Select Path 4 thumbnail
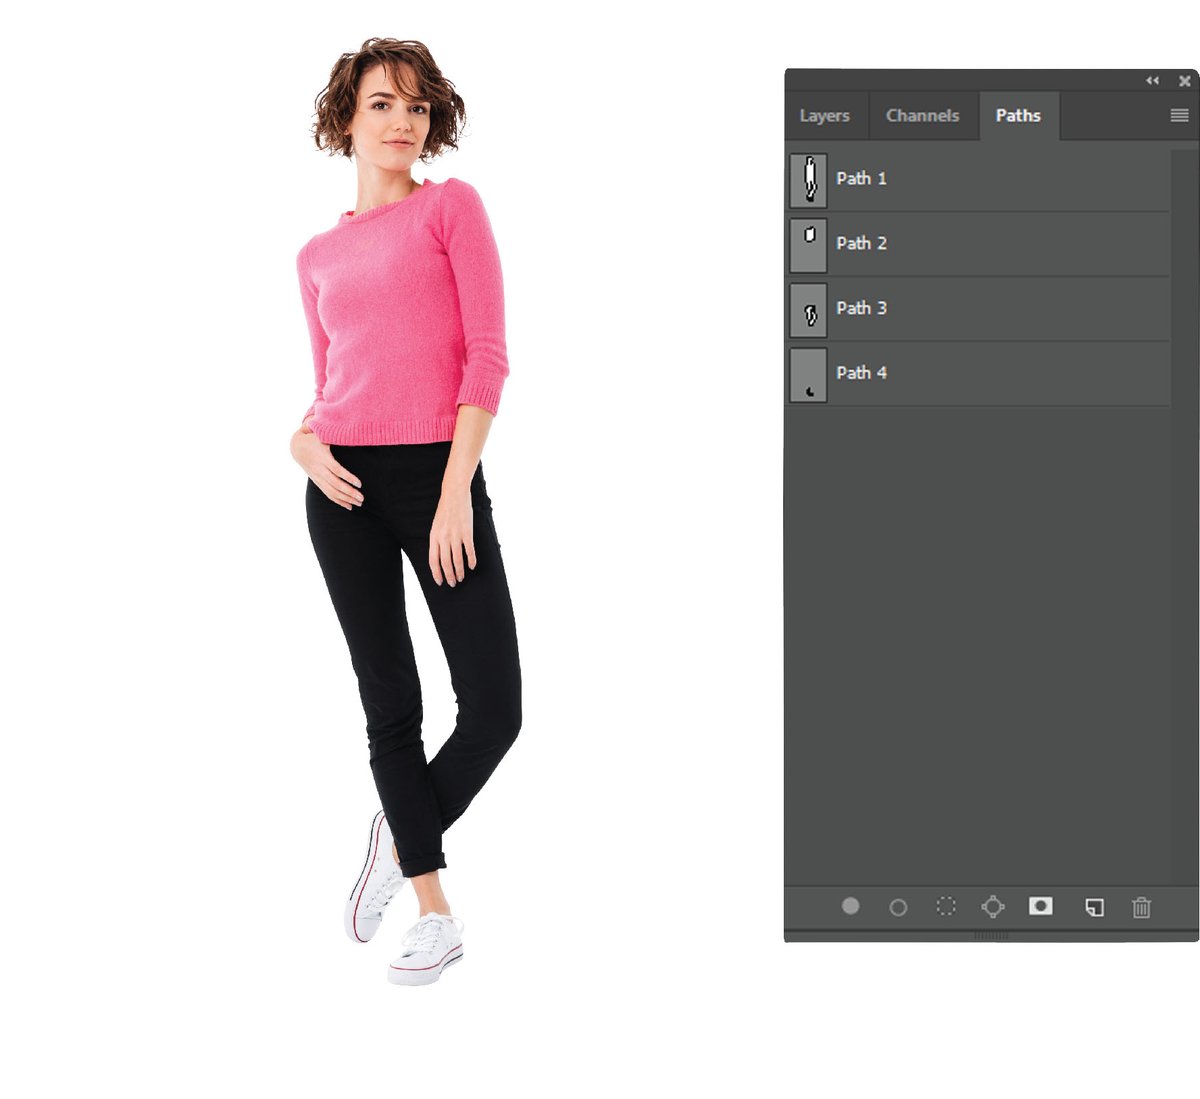This screenshot has width=1200, height=1099. click(809, 375)
